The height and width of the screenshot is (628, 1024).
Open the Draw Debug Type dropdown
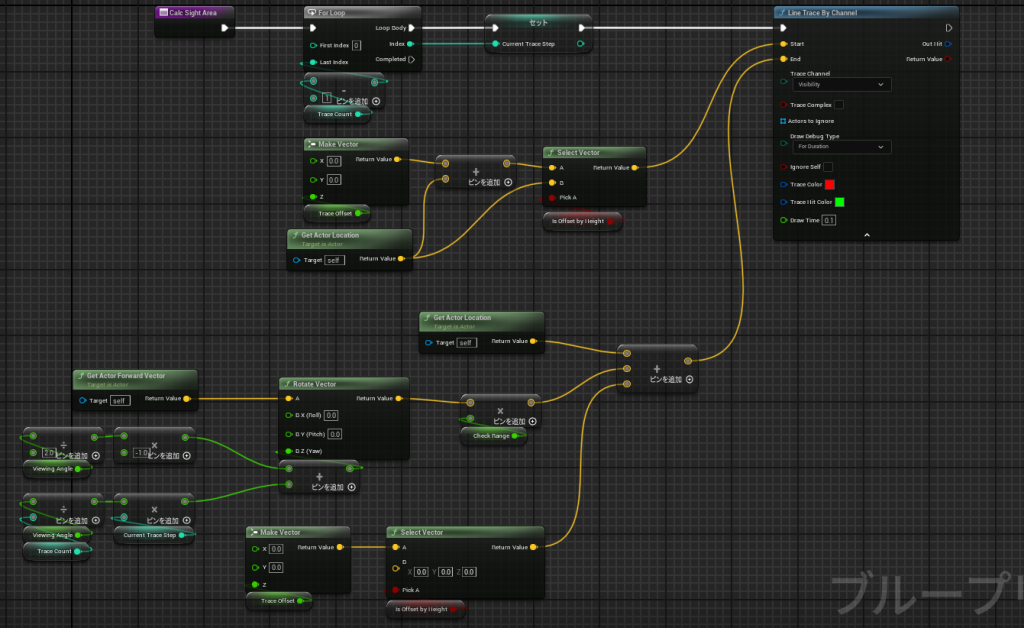840,146
